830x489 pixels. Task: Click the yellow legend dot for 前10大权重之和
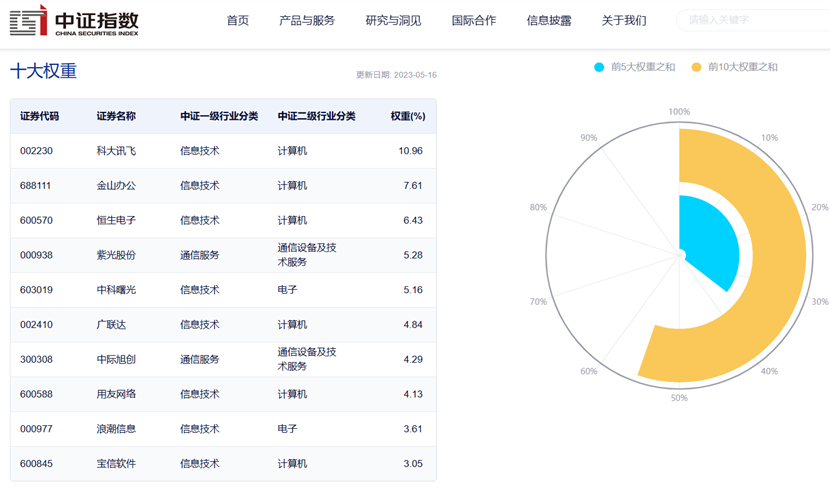(x=697, y=67)
